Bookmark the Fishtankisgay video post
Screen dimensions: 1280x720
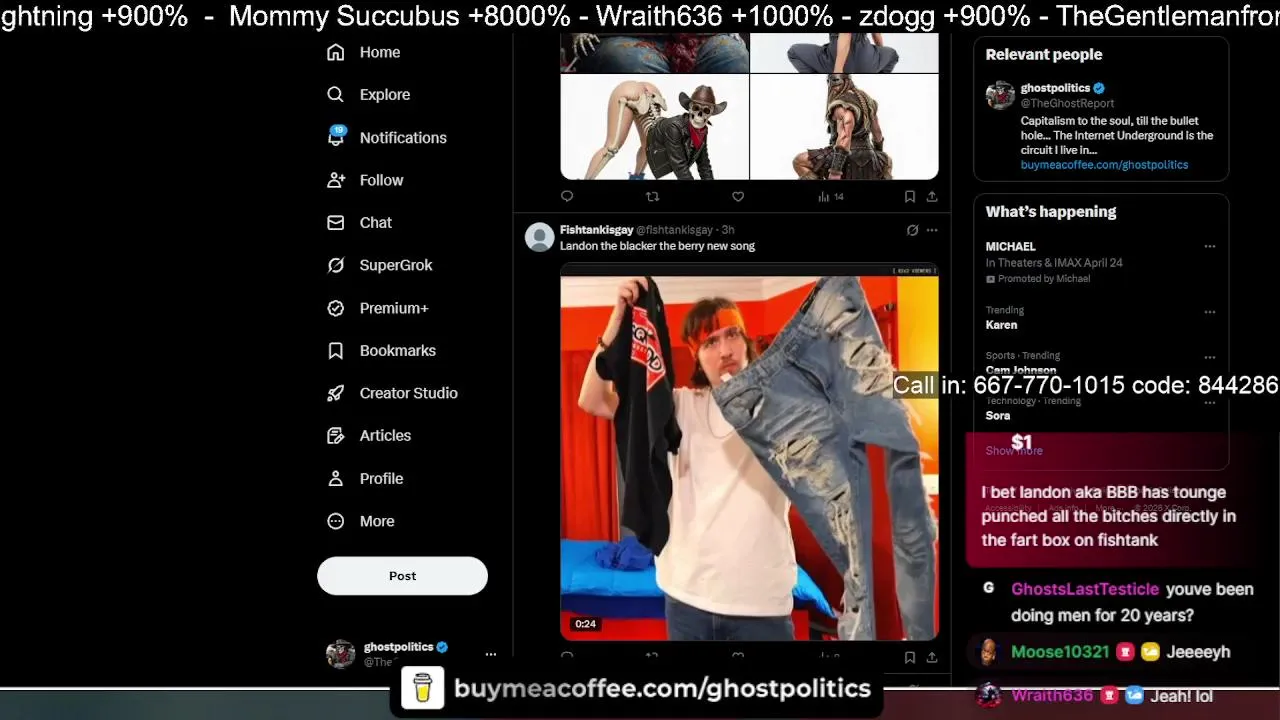[909, 657]
